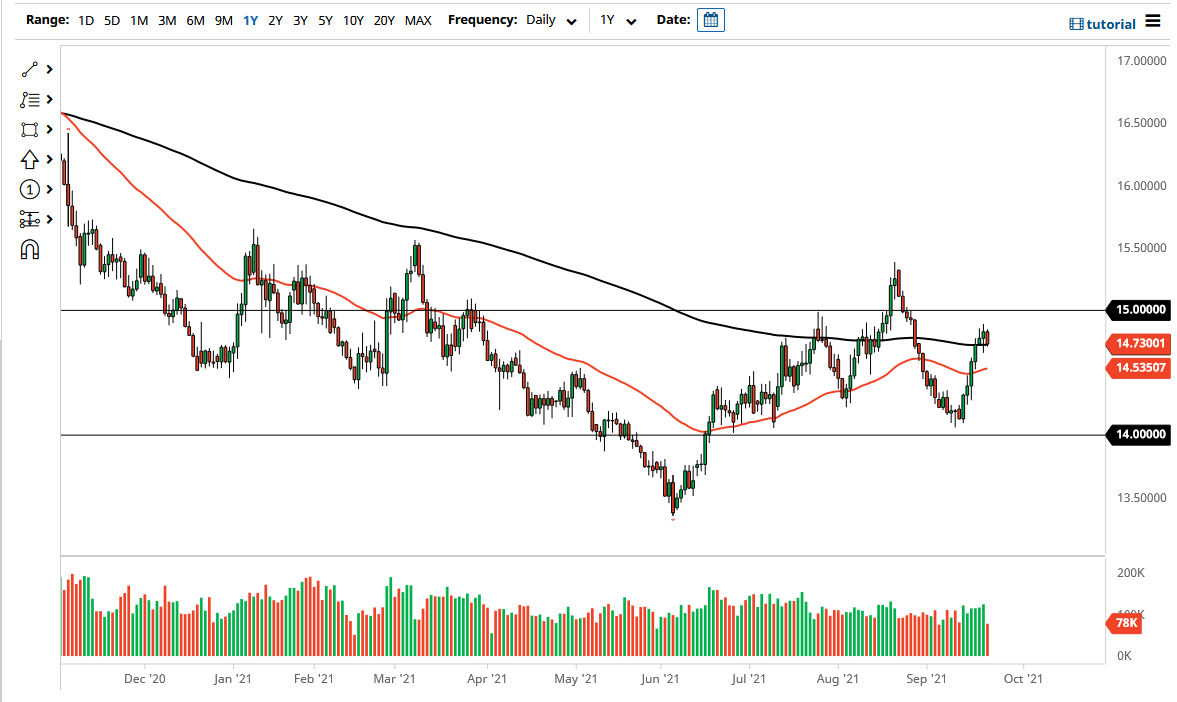The width and height of the screenshot is (1177, 702).
Task: Open the line annotations drawing tool
Action: [30, 99]
